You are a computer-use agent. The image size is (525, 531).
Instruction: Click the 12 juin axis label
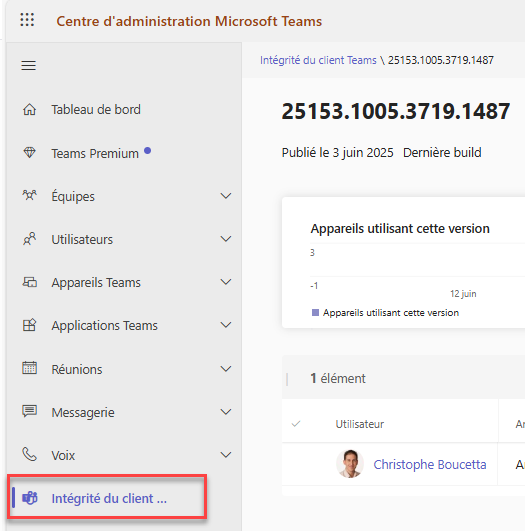tap(463, 294)
